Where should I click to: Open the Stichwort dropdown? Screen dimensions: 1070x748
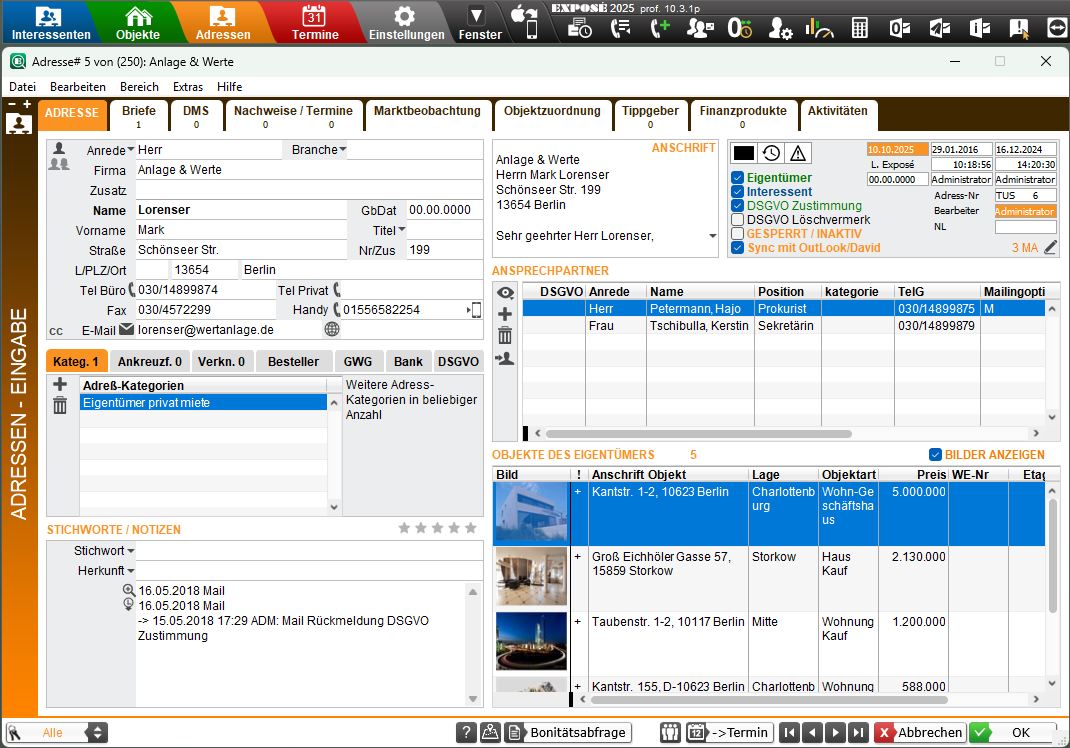point(130,551)
